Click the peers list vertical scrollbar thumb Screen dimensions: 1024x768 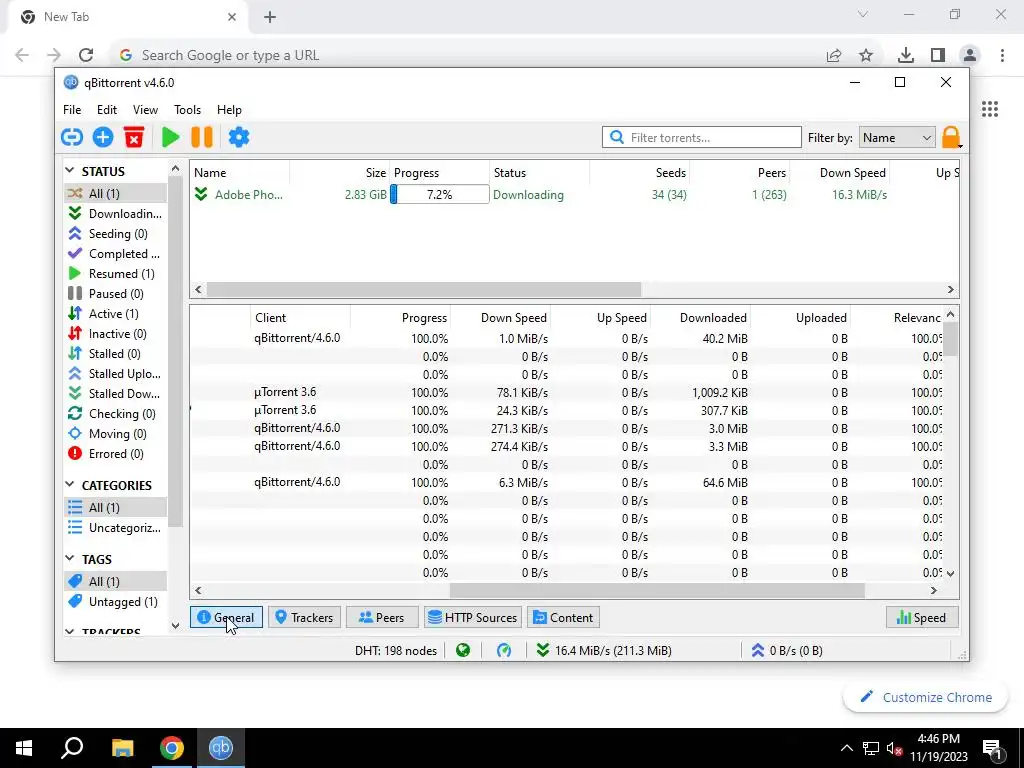(x=950, y=340)
